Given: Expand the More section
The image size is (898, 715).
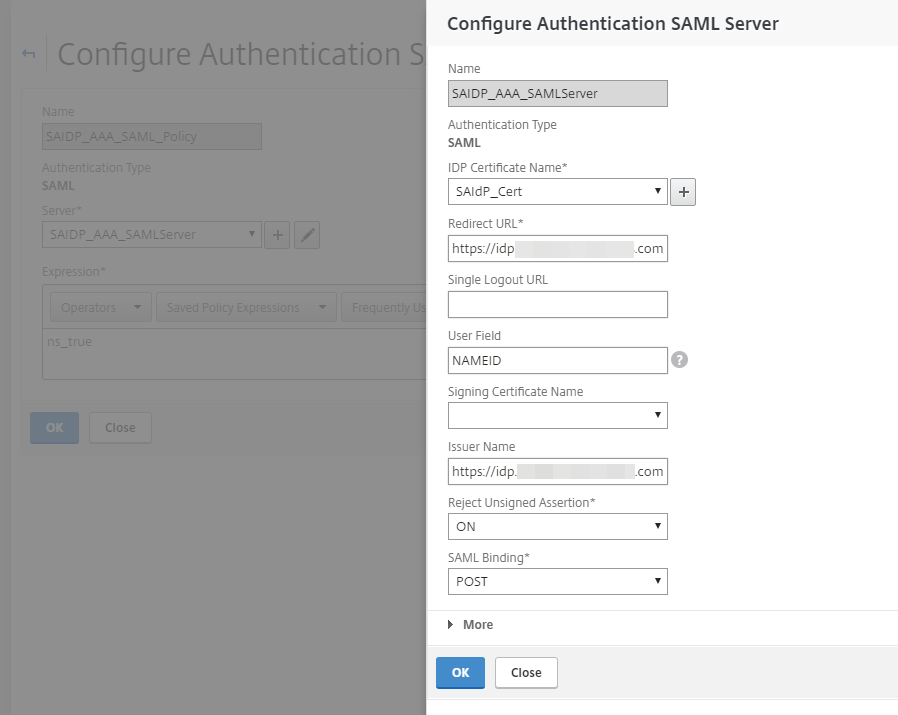Looking at the screenshot, I should tap(470, 624).
